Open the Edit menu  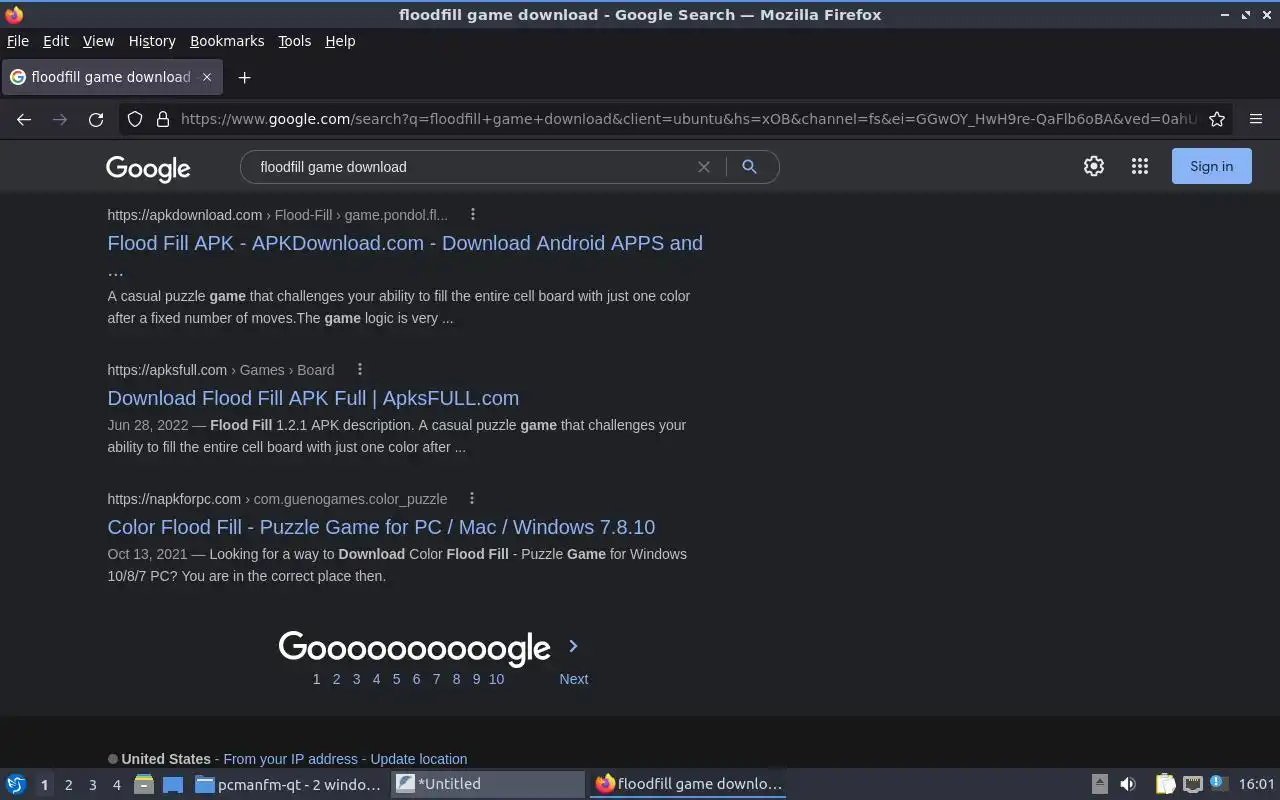[56, 41]
